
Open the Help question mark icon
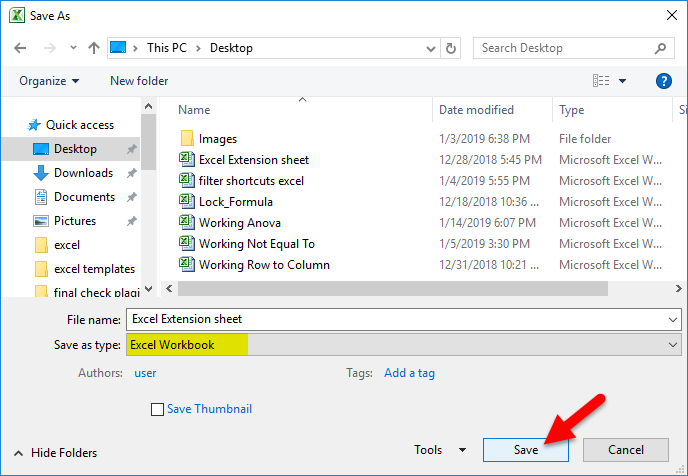point(663,81)
